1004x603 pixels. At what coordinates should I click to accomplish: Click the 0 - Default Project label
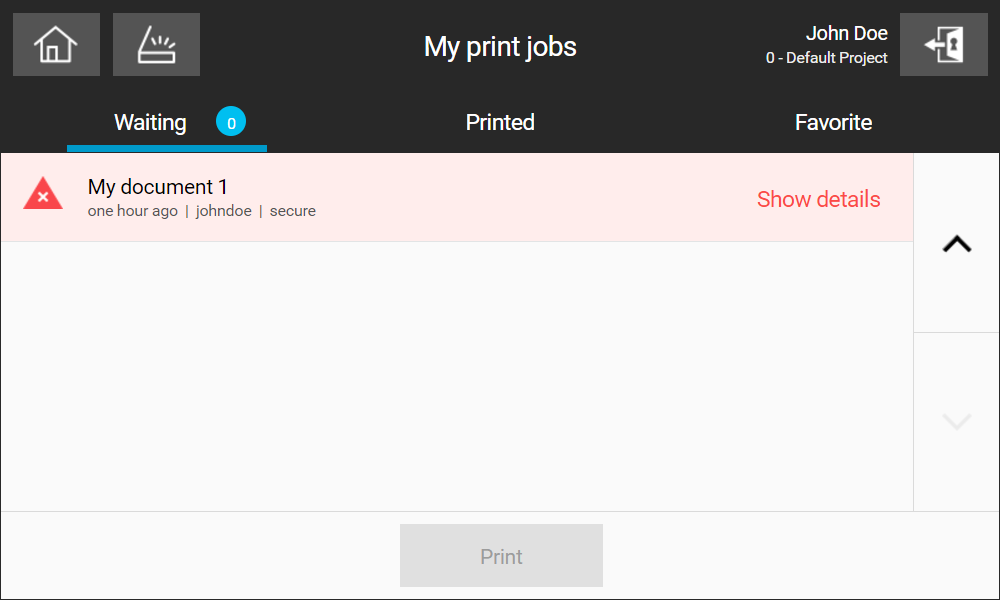[x=829, y=58]
